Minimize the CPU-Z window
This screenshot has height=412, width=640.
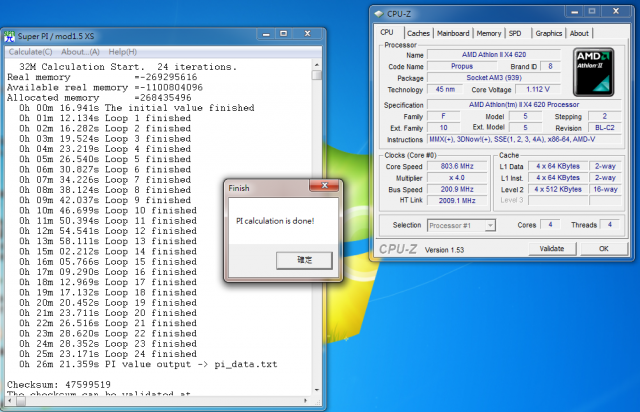coord(574,12)
